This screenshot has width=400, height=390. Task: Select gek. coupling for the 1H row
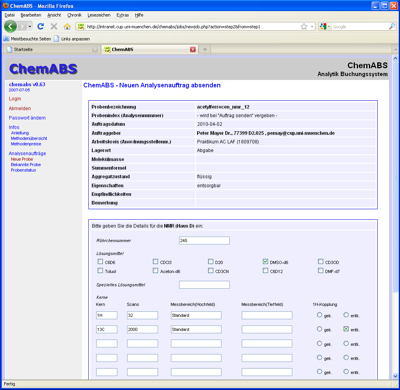tap(319, 315)
